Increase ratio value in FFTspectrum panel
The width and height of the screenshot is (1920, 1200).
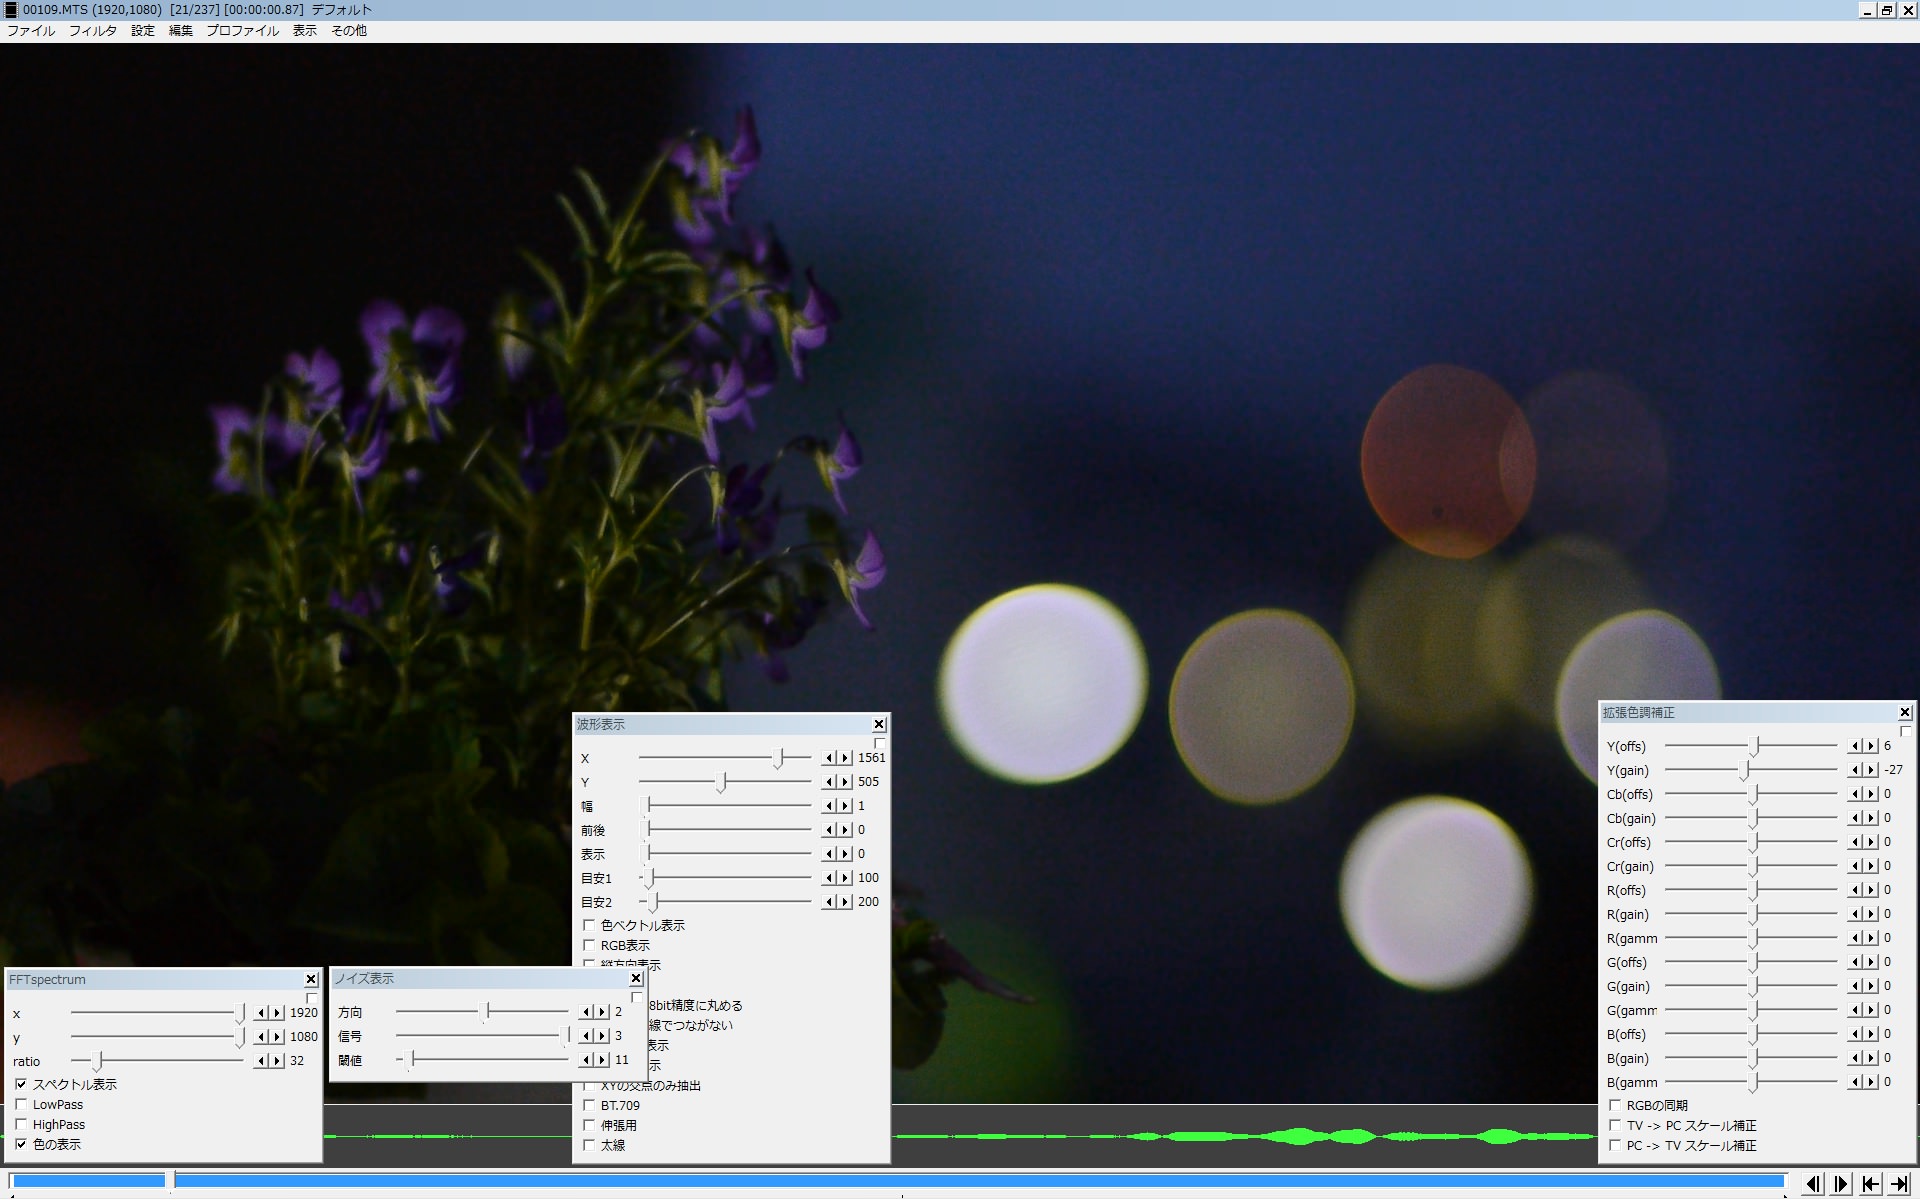[x=278, y=1061]
